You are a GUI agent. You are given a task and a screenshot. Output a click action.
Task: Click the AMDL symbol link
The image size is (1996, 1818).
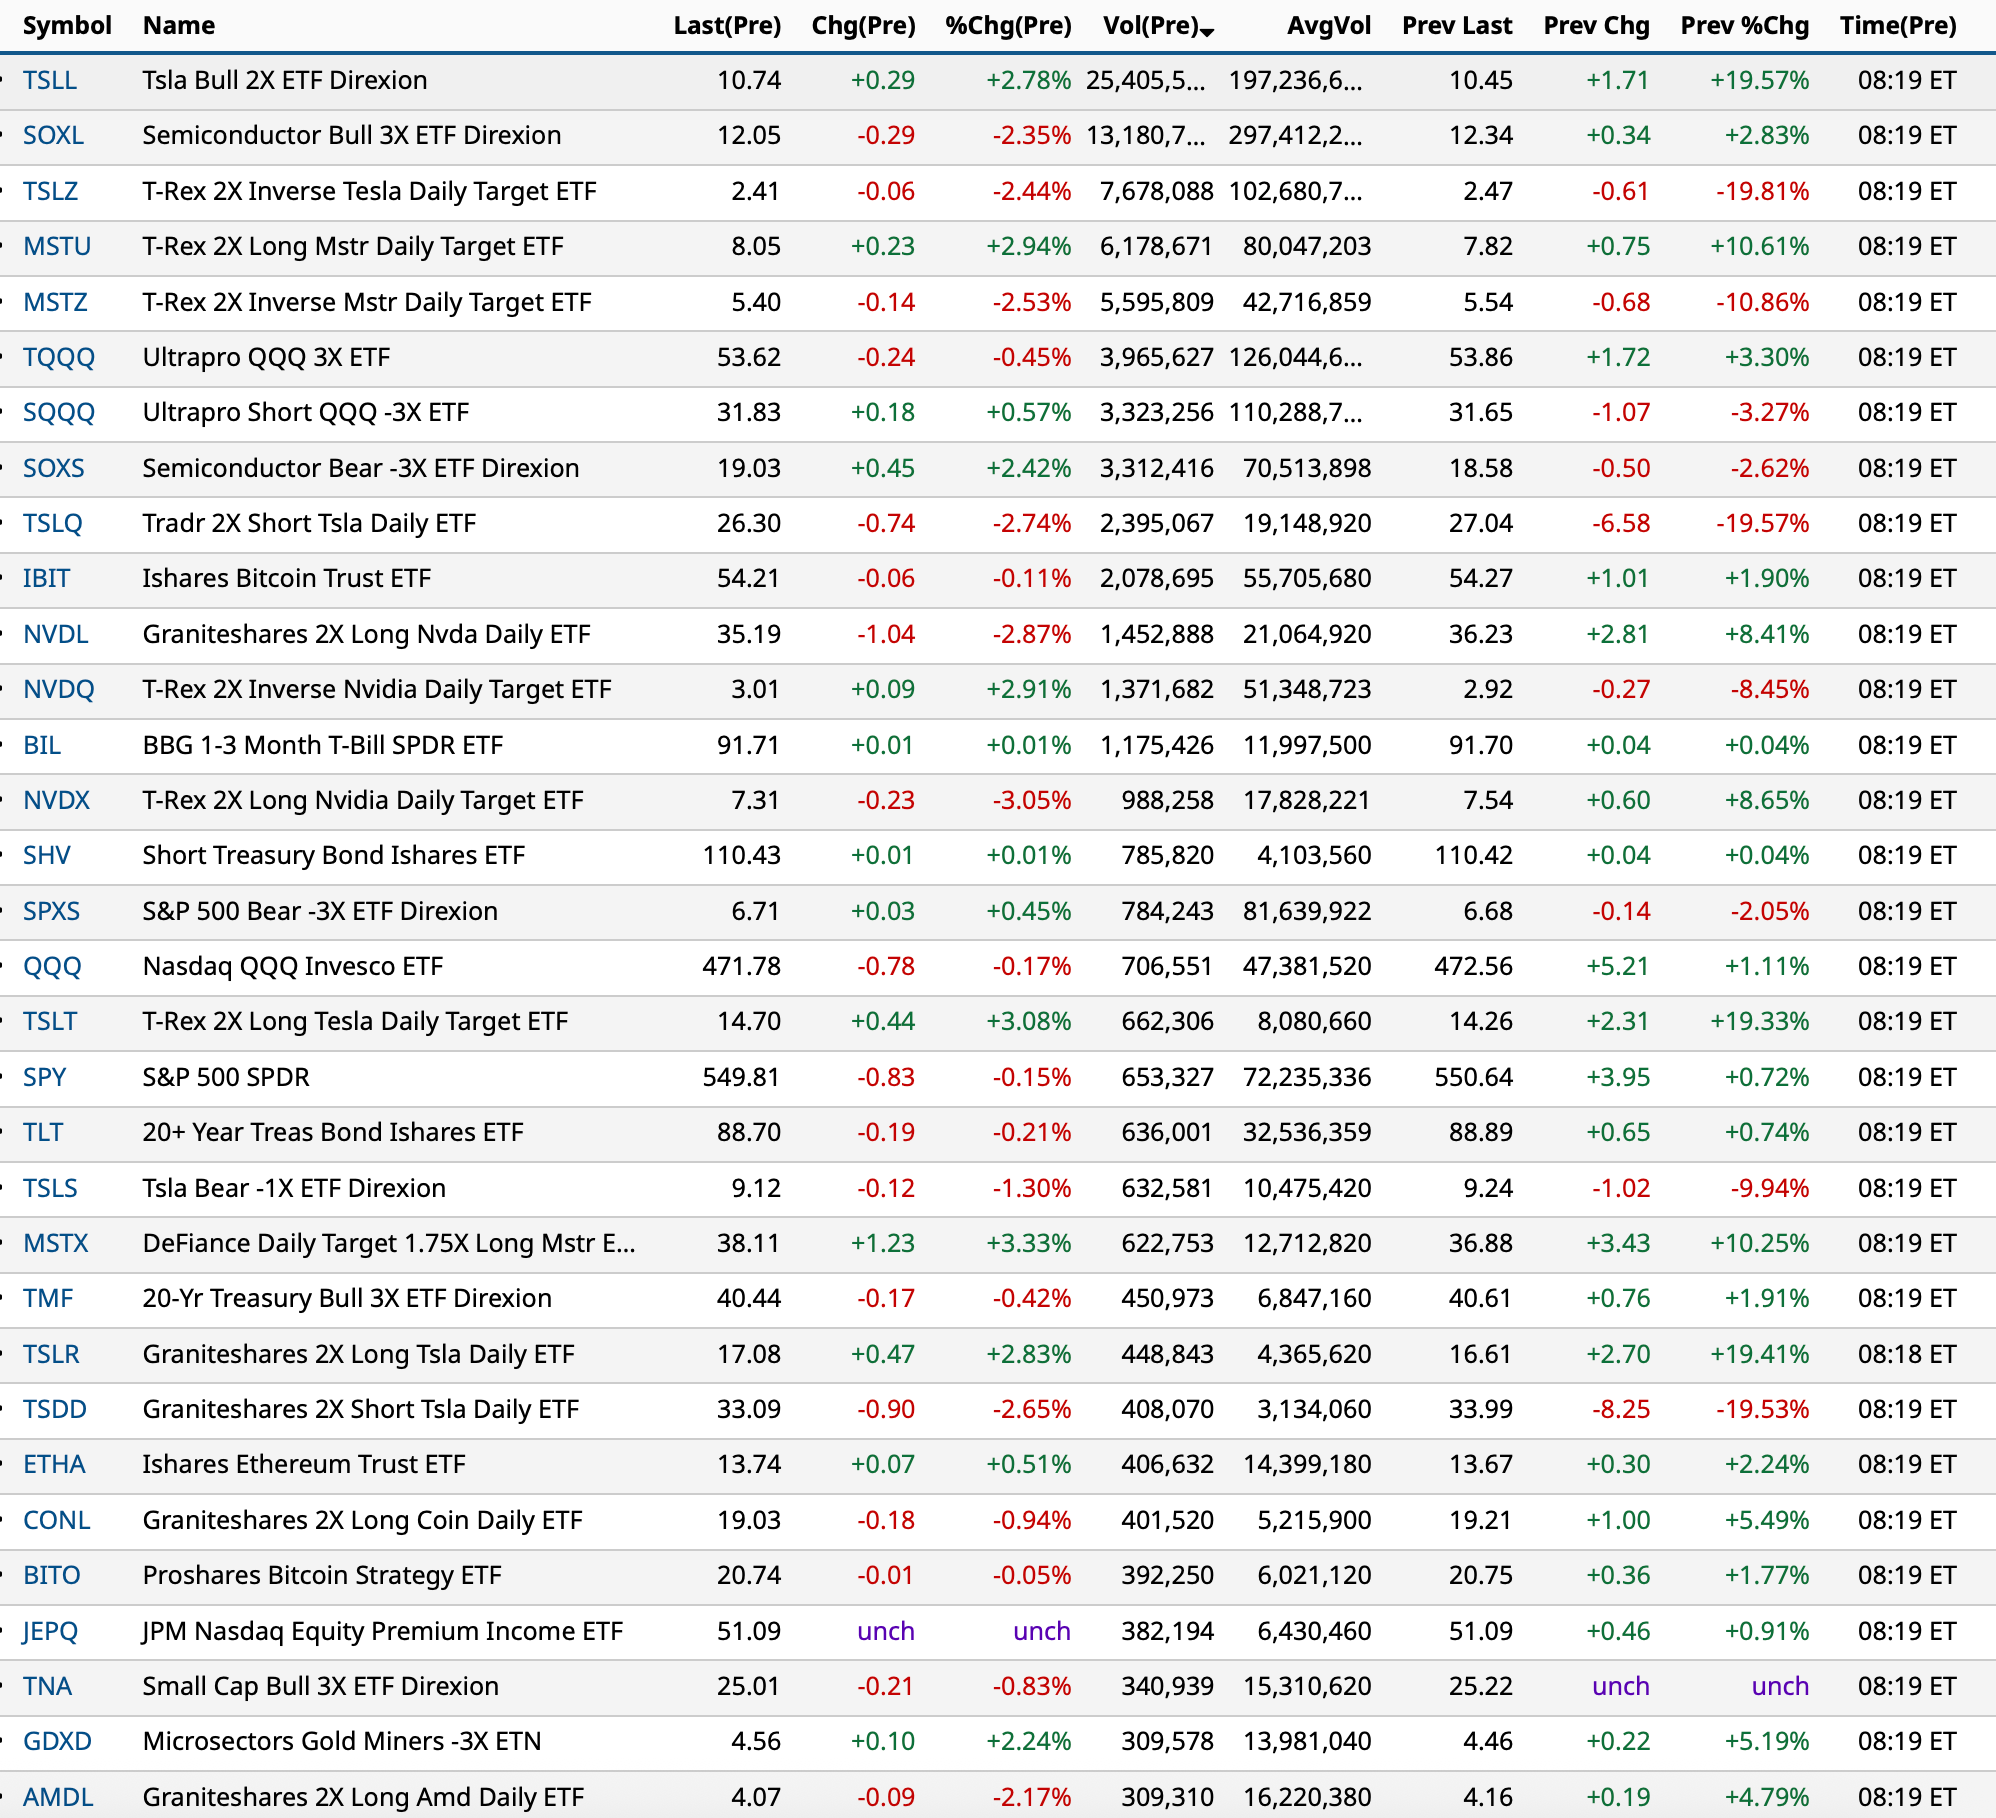point(58,1797)
